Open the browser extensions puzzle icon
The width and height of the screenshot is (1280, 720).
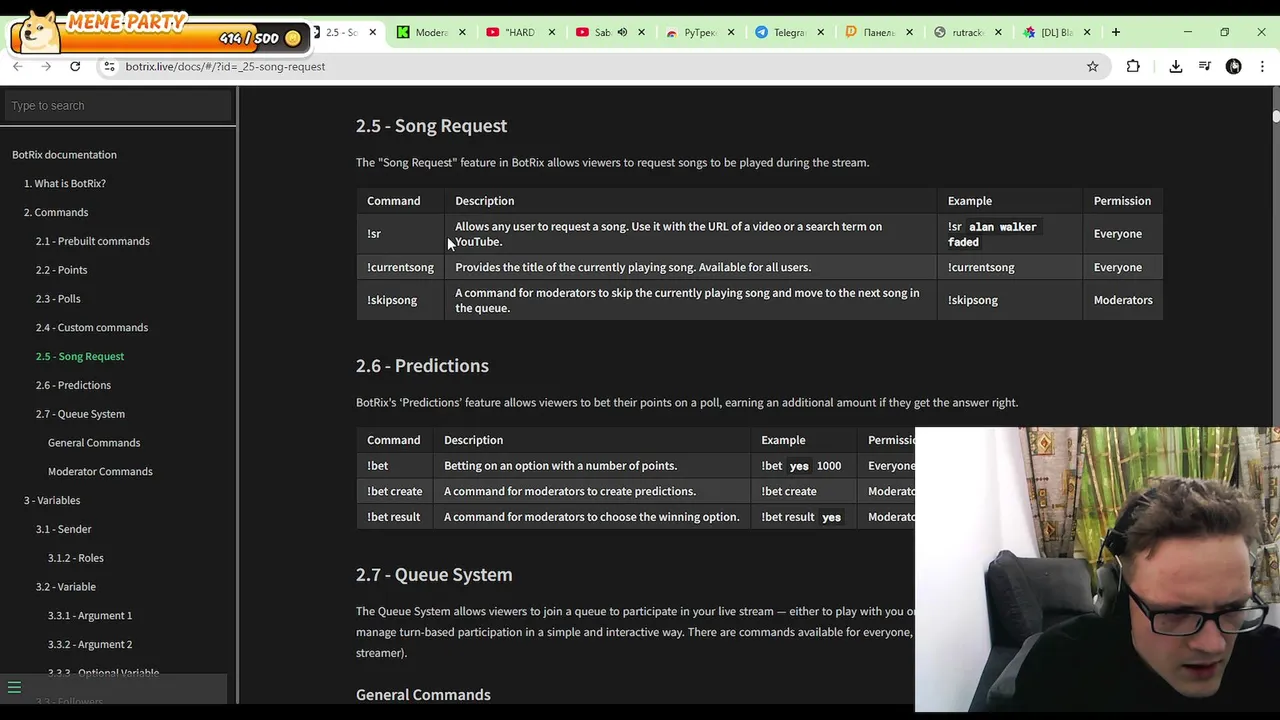[1133, 66]
